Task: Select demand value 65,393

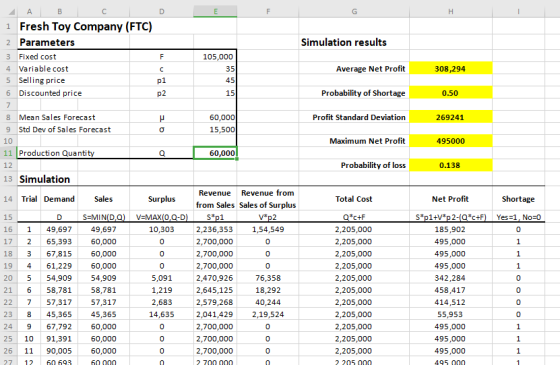Action: tap(59, 241)
